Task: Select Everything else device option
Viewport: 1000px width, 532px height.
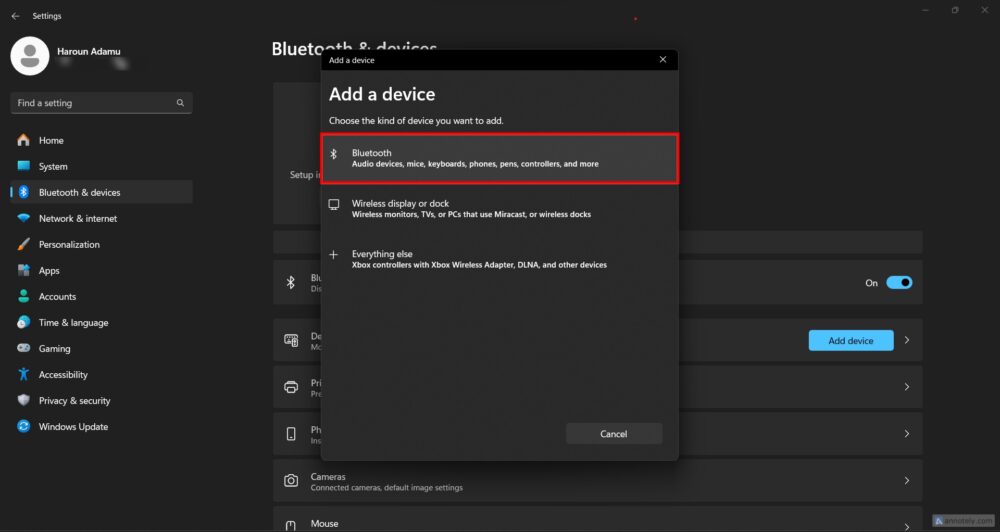Action: click(x=499, y=259)
